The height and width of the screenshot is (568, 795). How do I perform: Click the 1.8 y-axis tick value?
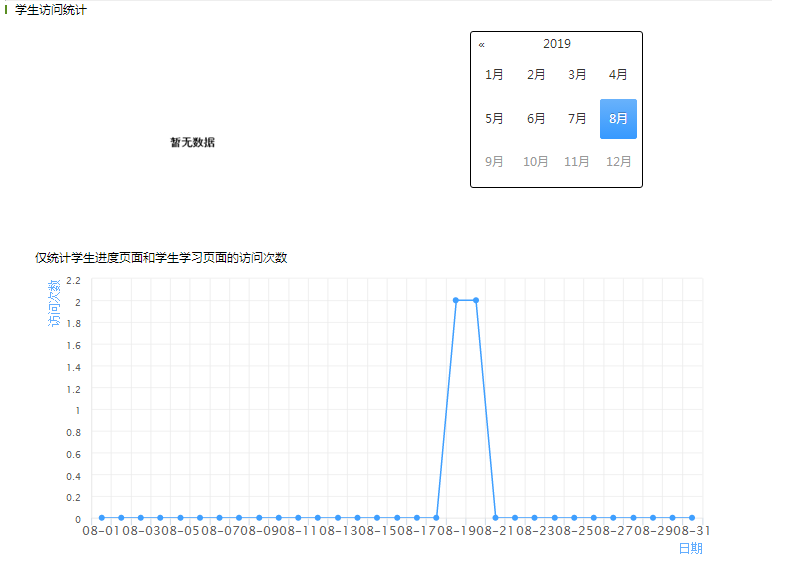tap(74, 324)
